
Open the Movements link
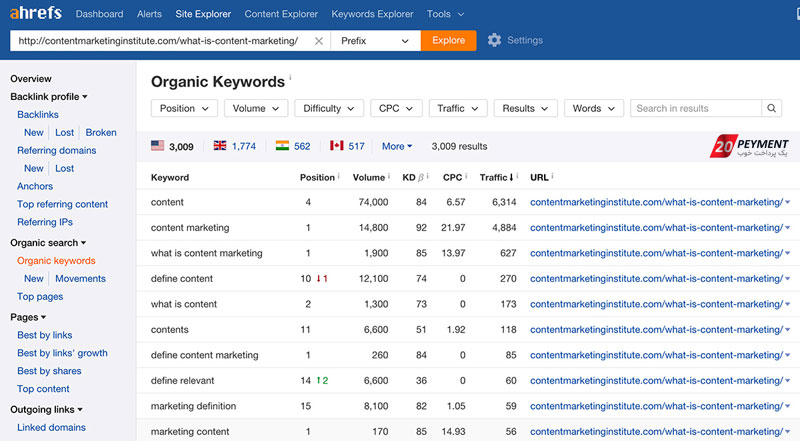click(x=81, y=278)
